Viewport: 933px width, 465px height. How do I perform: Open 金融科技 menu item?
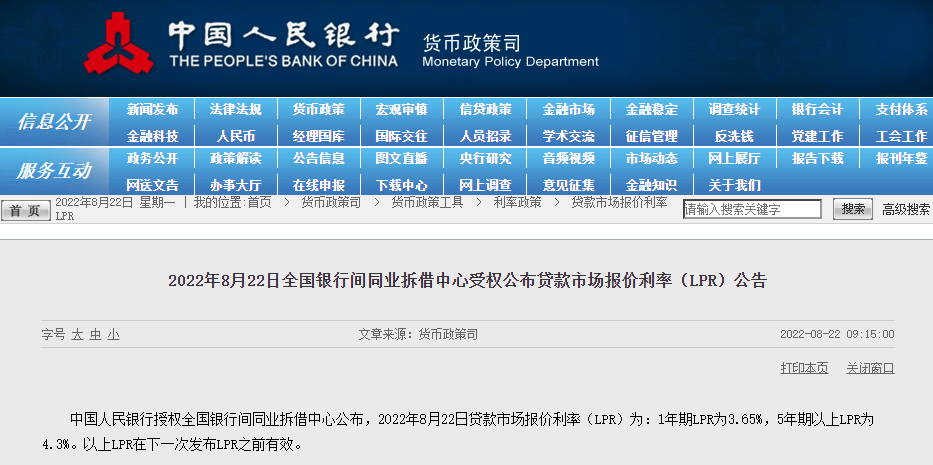152,136
